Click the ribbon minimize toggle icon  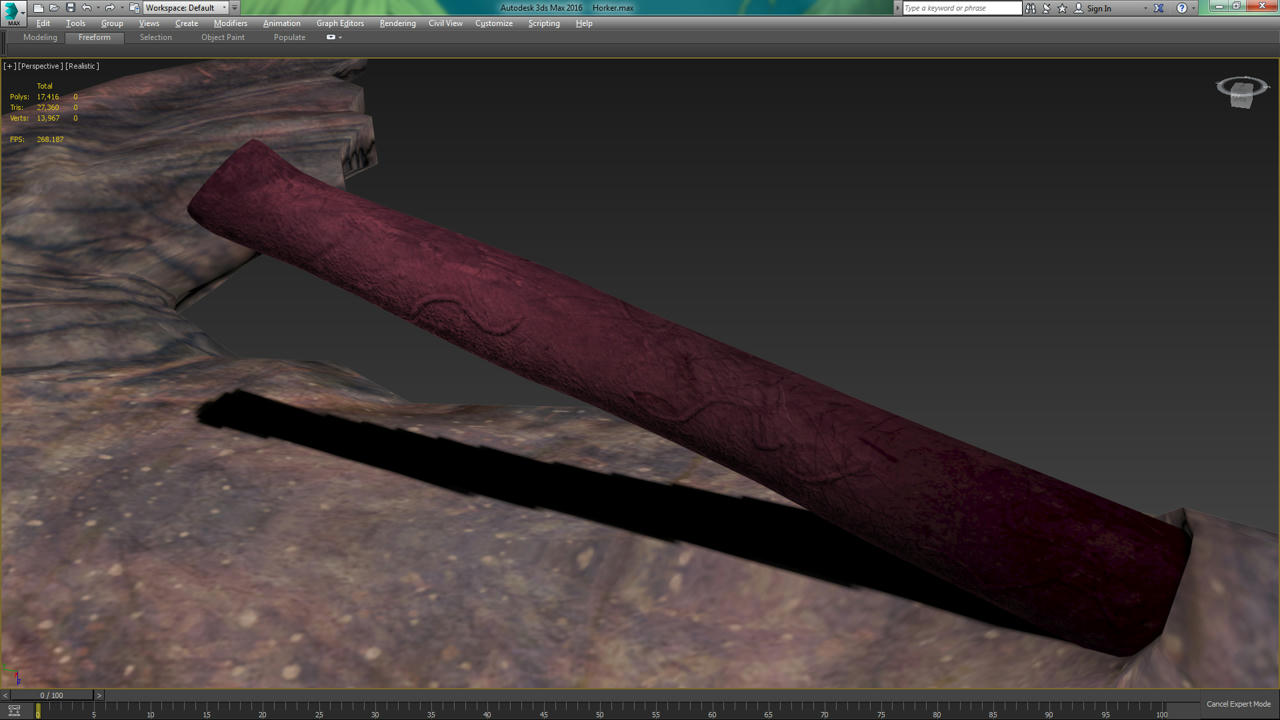tap(330, 37)
